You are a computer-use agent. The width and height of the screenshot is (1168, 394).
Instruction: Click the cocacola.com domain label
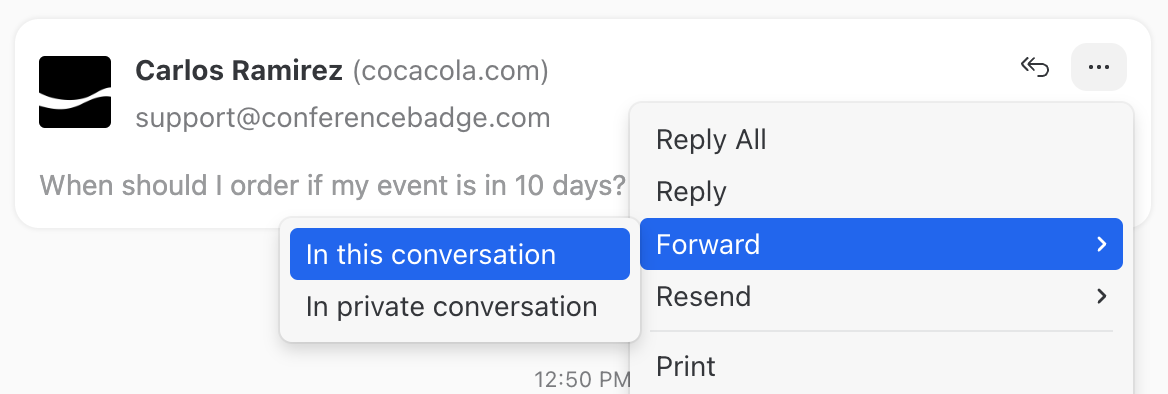[x=451, y=72]
